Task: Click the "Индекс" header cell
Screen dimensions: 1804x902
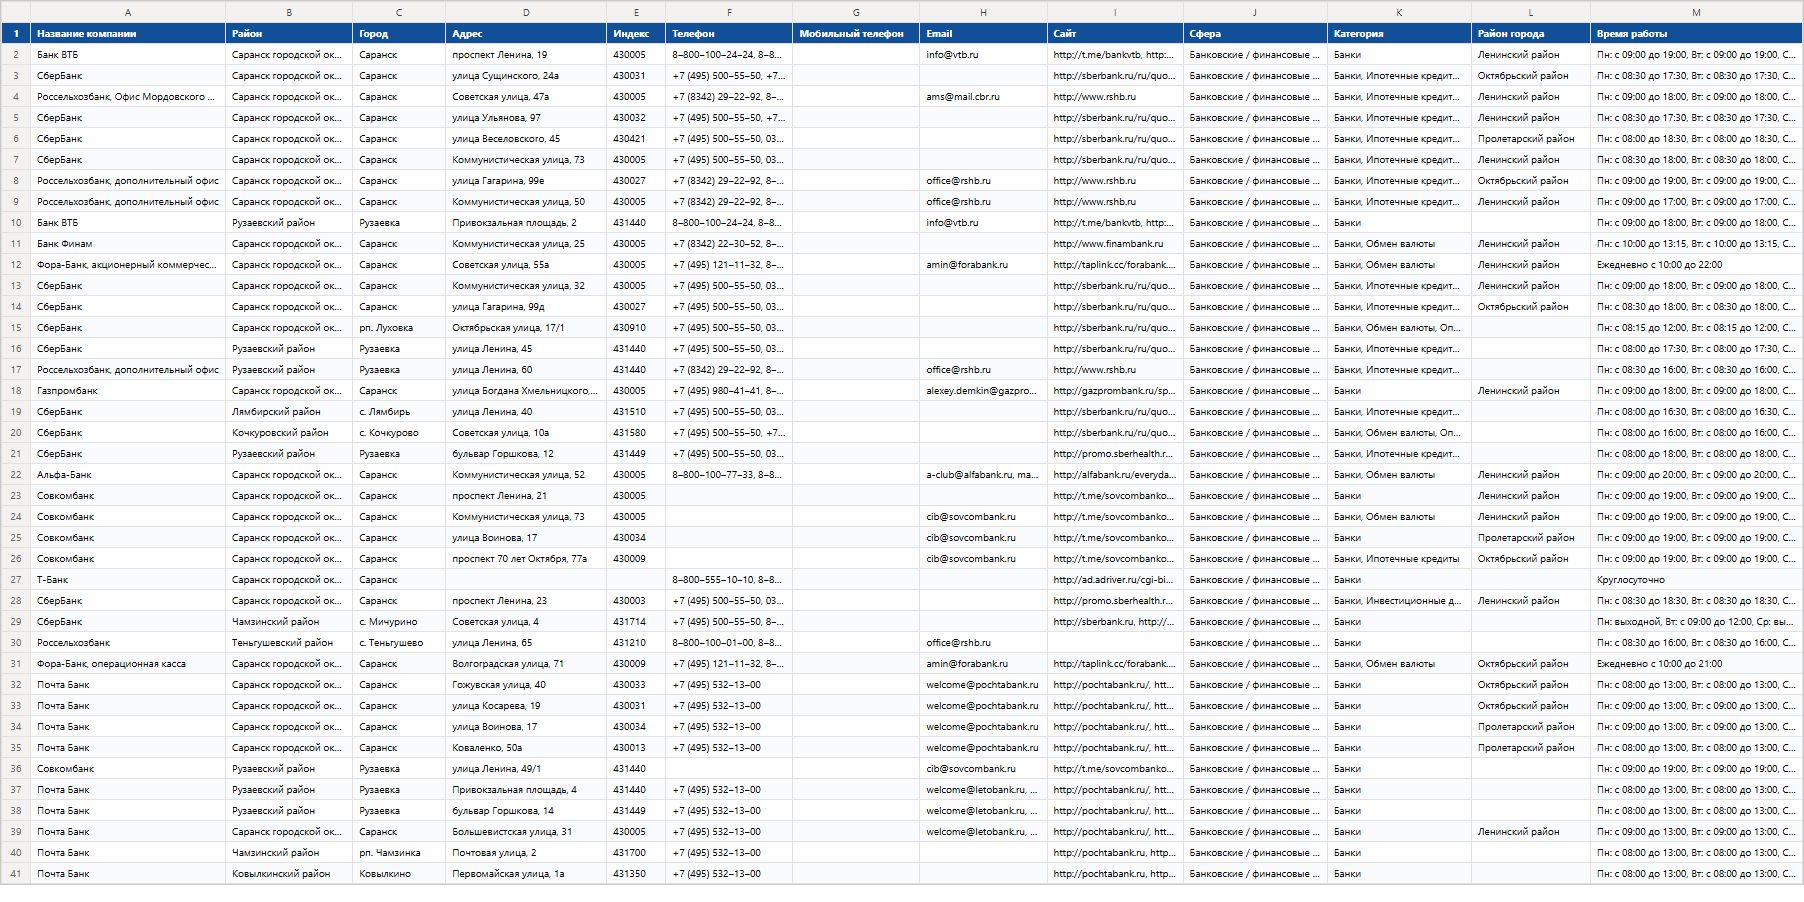Action: point(636,34)
